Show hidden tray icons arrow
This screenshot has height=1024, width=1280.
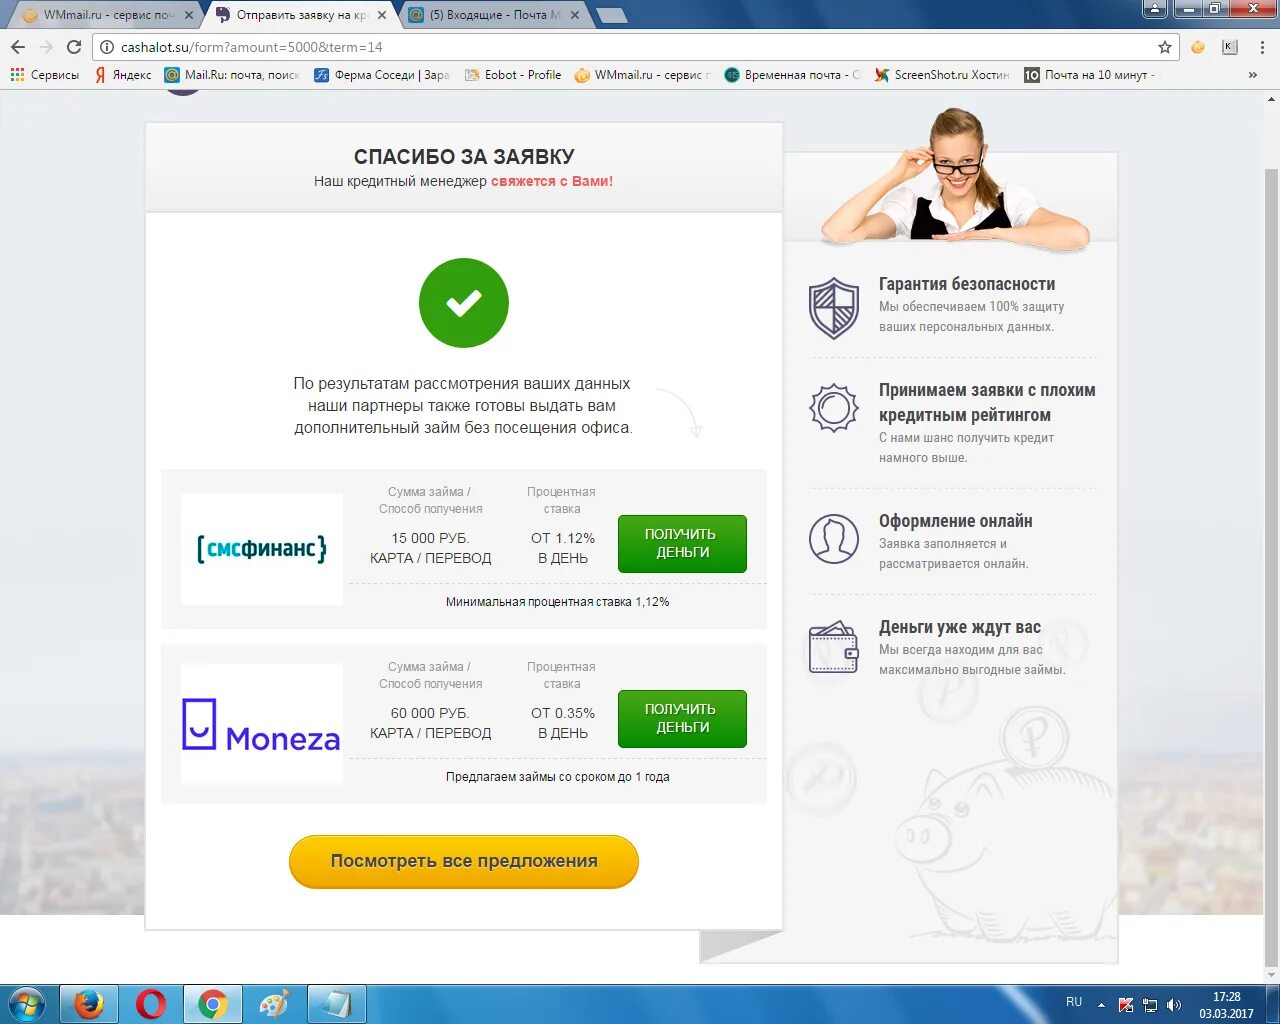click(x=1101, y=1005)
